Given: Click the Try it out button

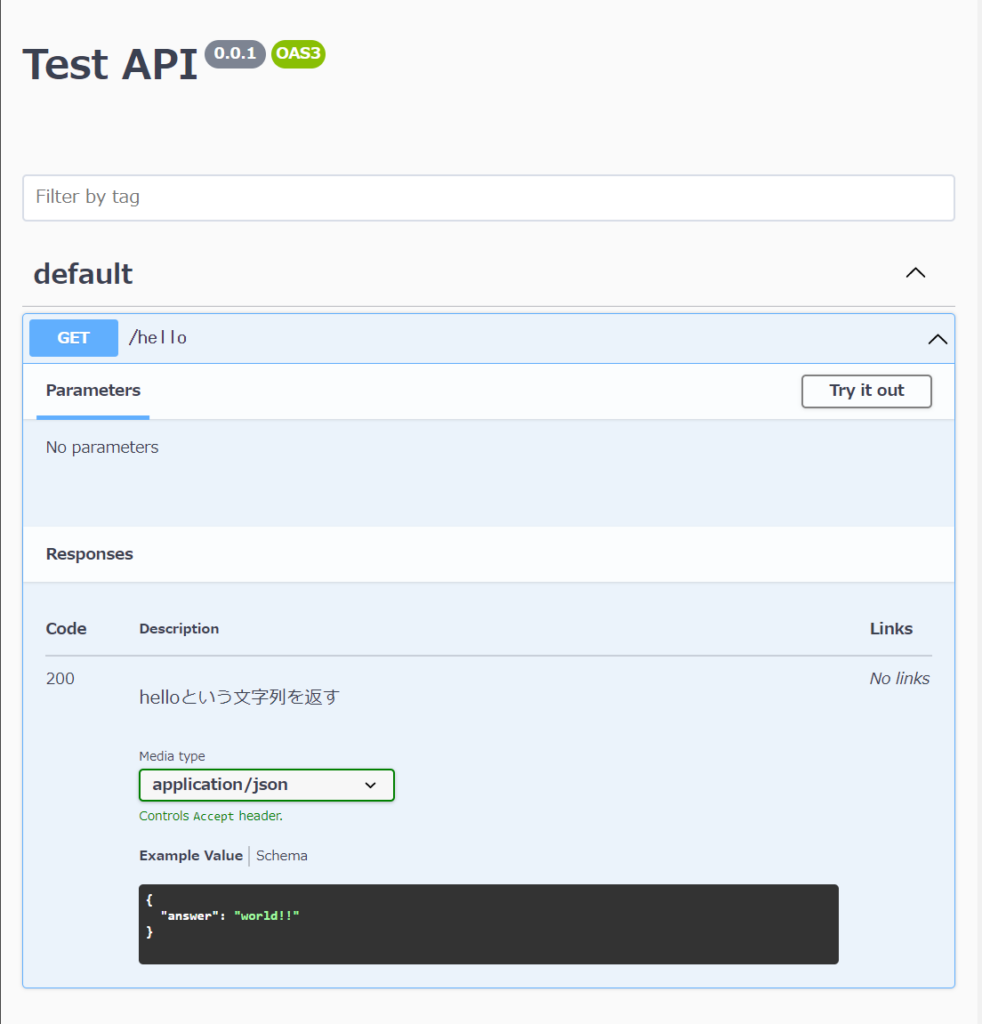Looking at the screenshot, I should 865,391.
